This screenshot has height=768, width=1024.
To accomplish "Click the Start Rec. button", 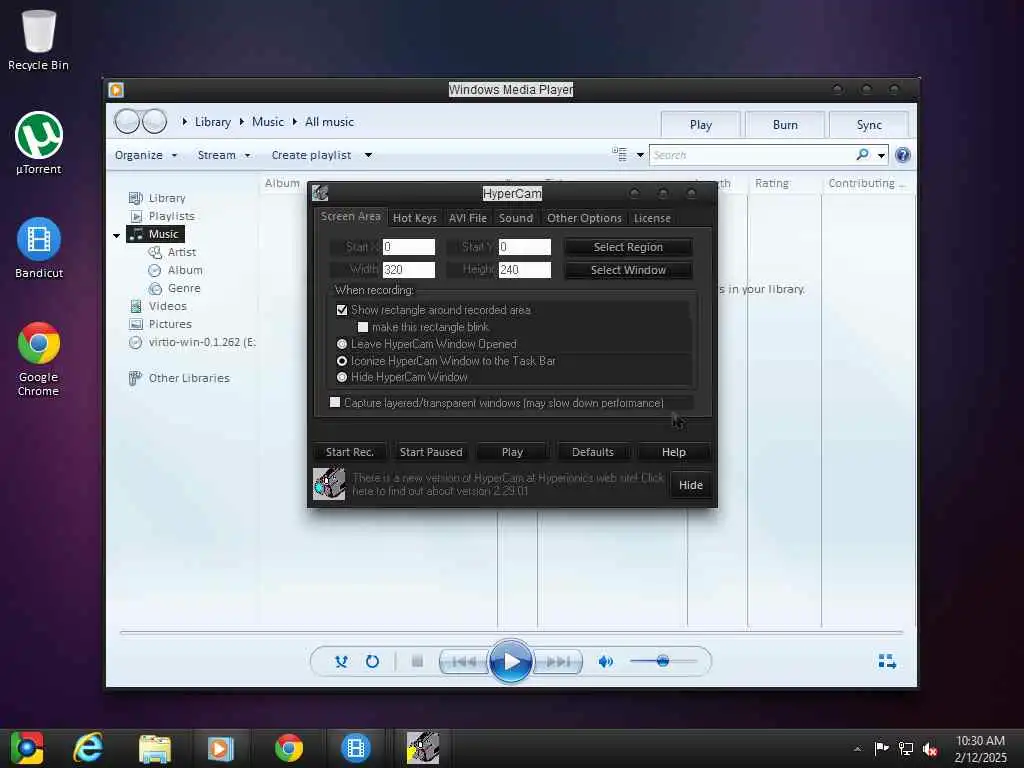I will [x=349, y=452].
